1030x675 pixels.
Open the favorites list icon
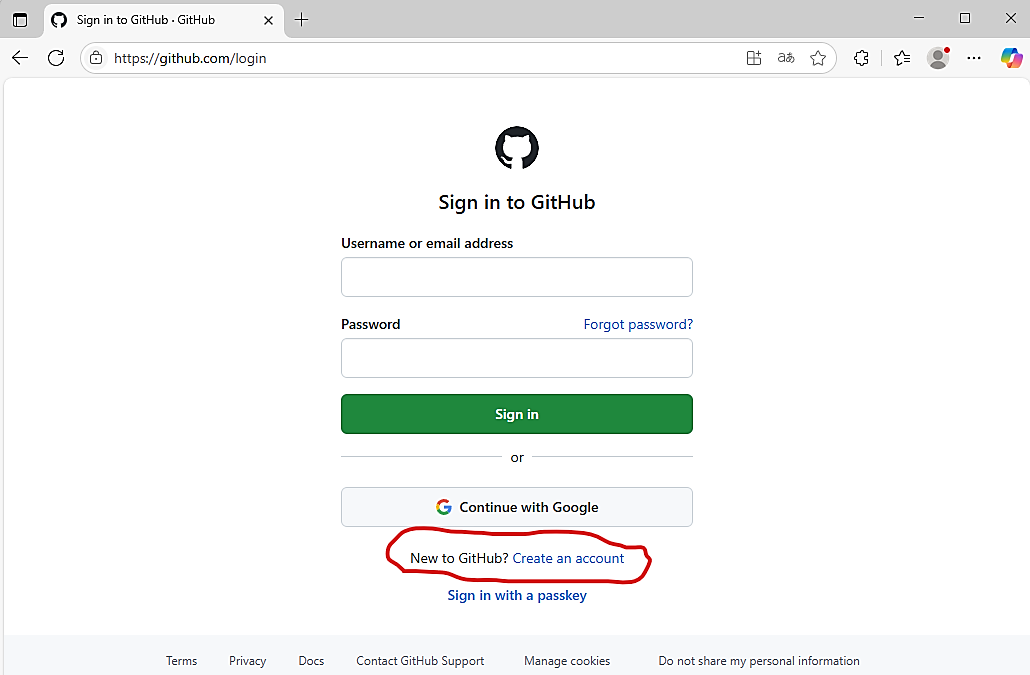902,58
